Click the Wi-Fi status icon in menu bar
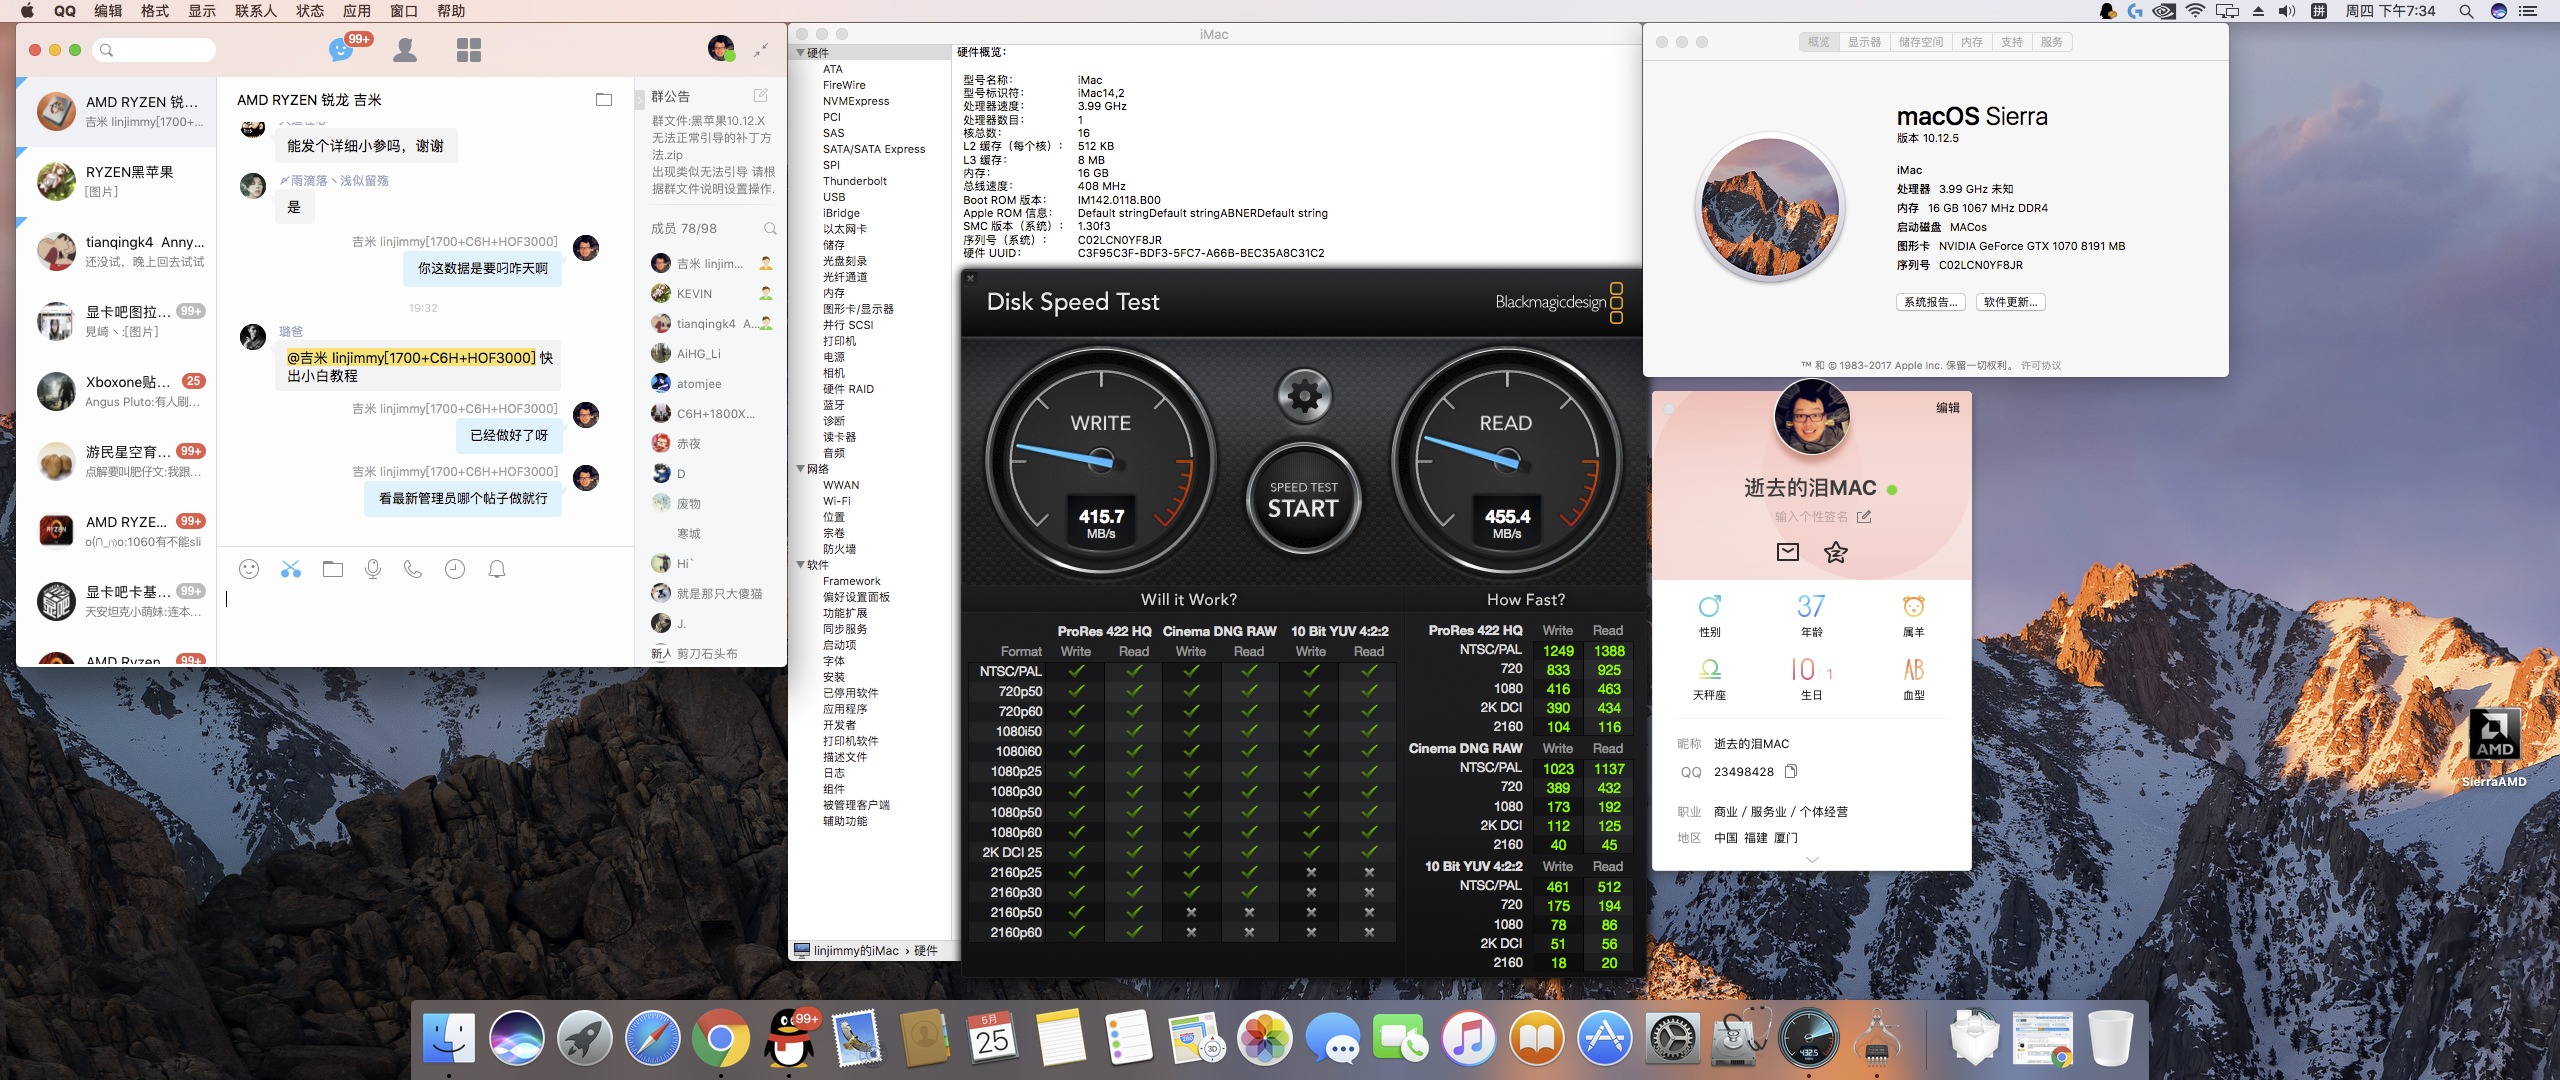The height and width of the screenshot is (1080, 2560). pyautogui.click(x=2196, y=11)
